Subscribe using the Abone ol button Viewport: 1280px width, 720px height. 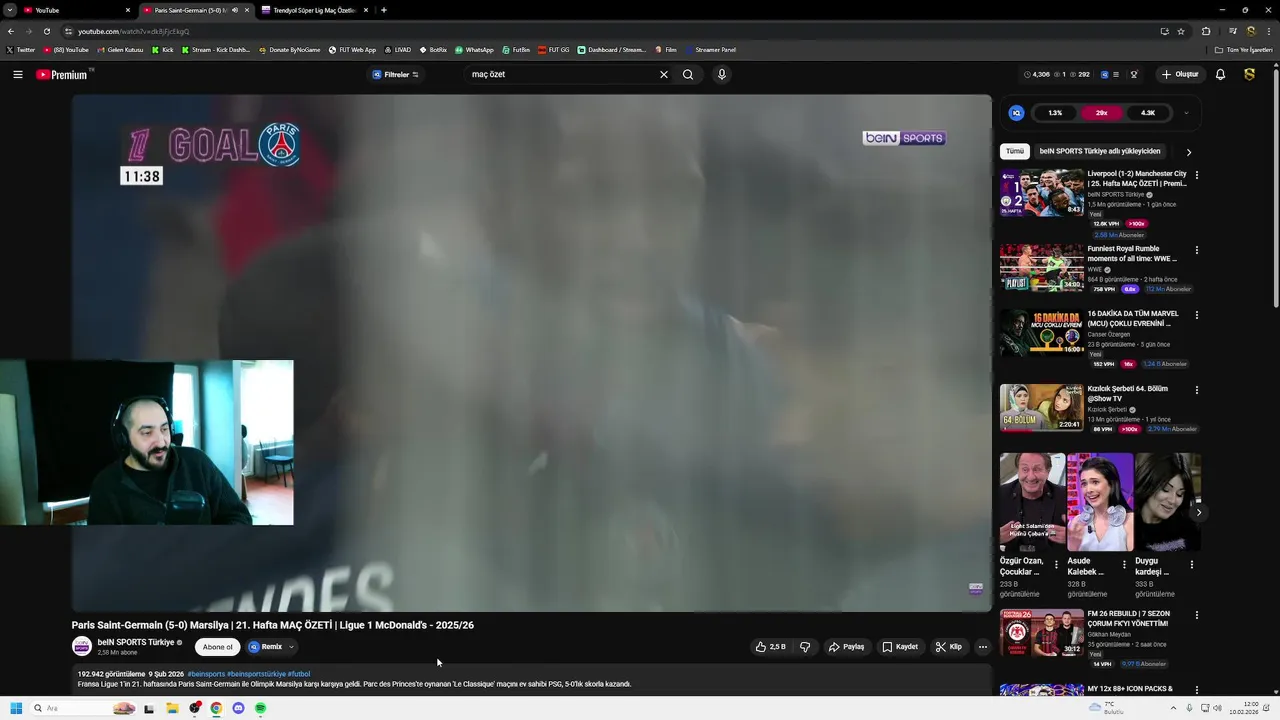[217, 647]
